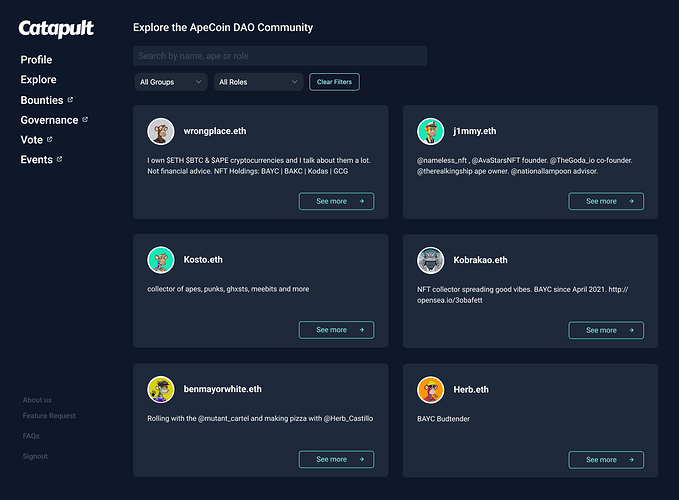Focus the search by name field

point(280,56)
